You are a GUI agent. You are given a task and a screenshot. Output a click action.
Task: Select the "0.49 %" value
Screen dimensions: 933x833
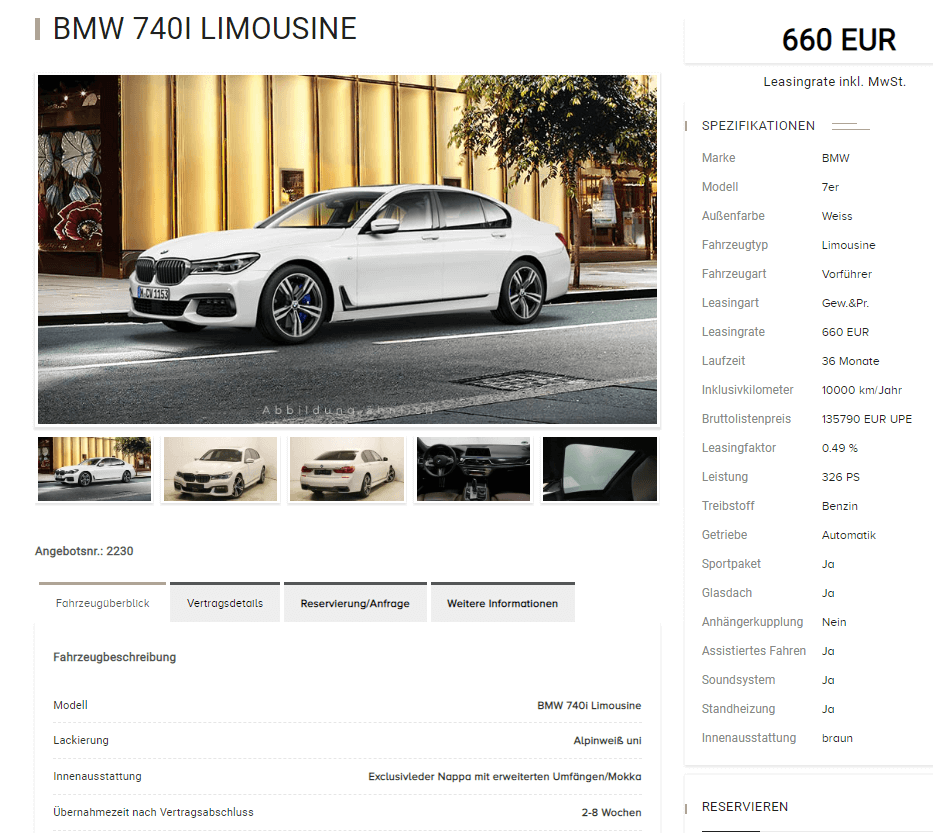pos(840,448)
